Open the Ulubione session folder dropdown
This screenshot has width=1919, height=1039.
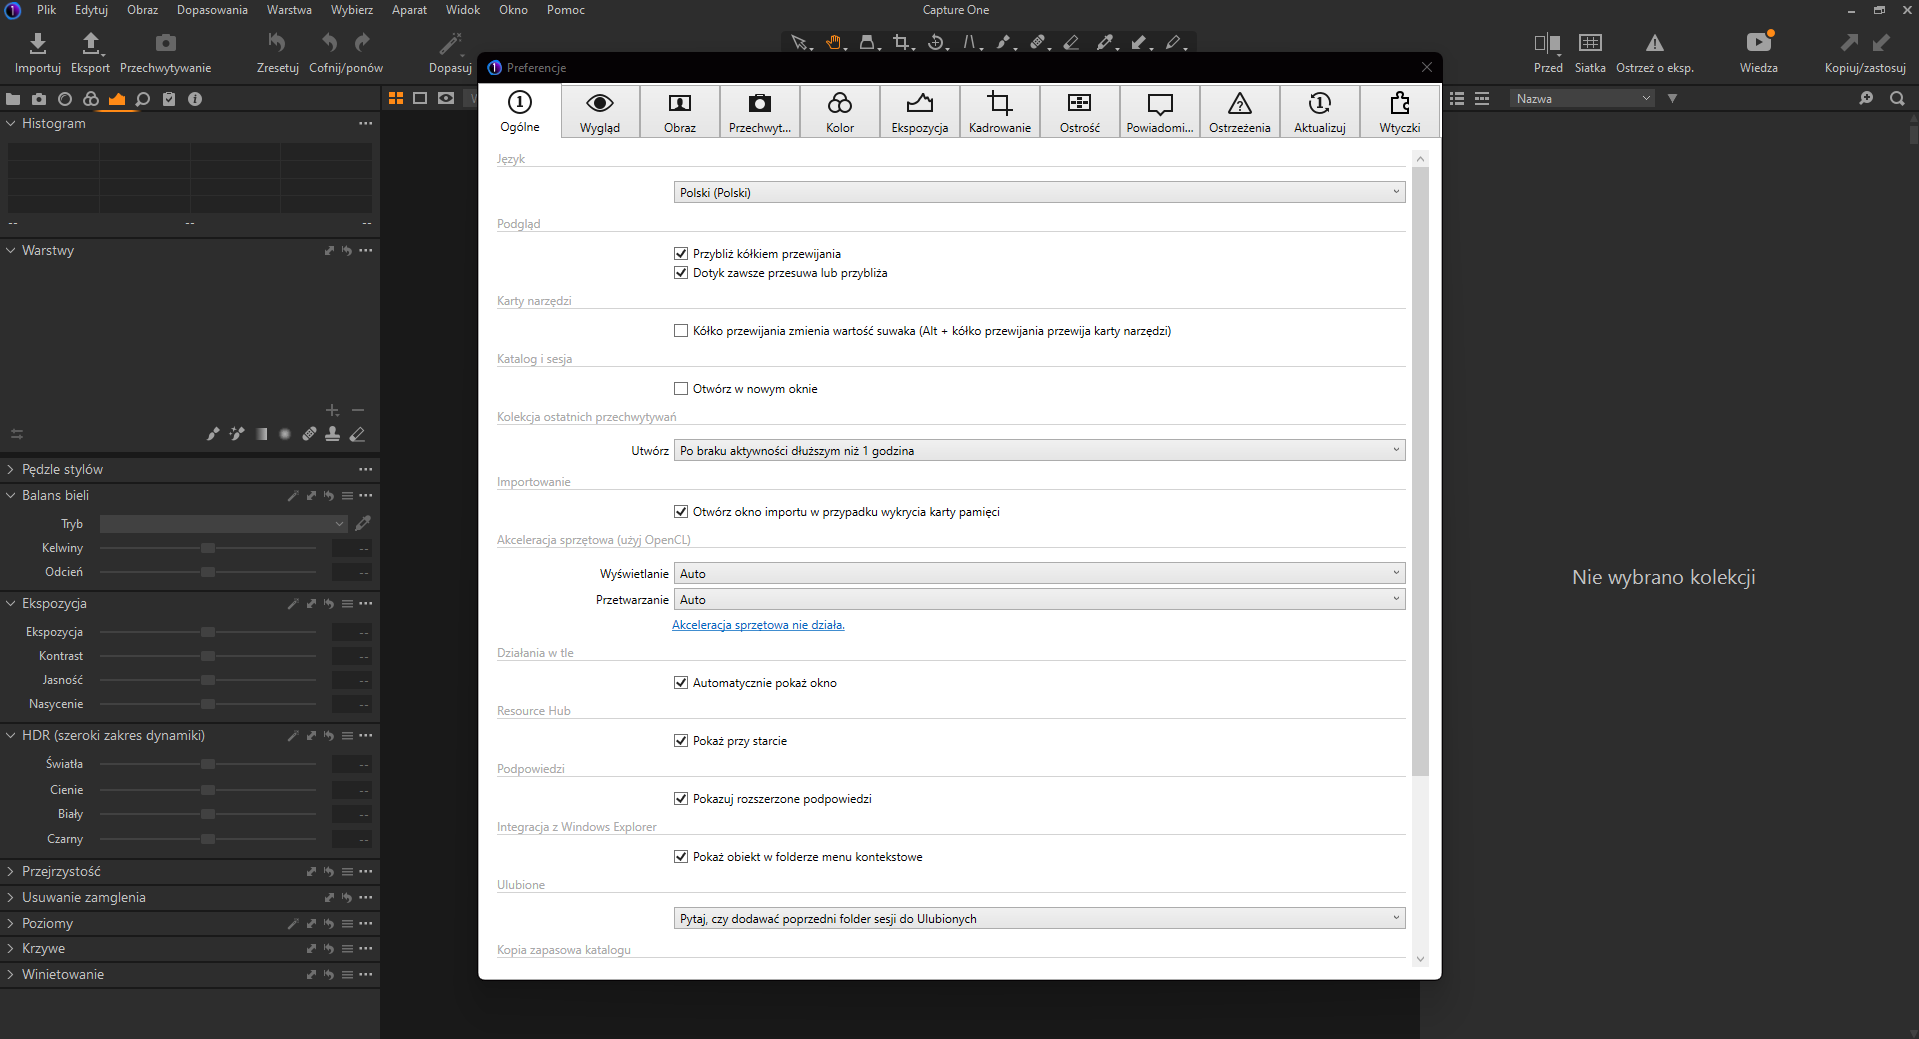1039,918
